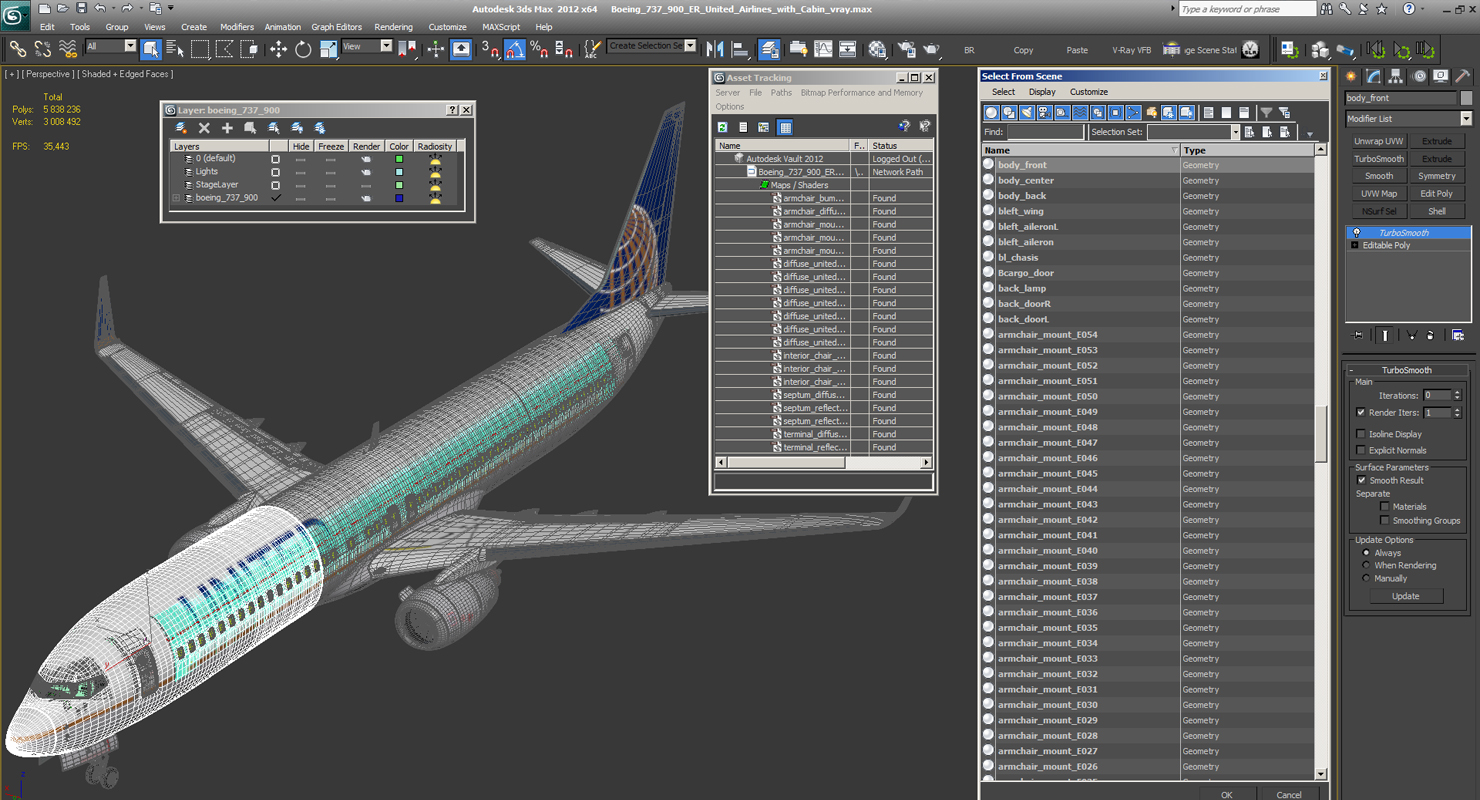Expand Editable Poly stack entry

point(1355,245)
